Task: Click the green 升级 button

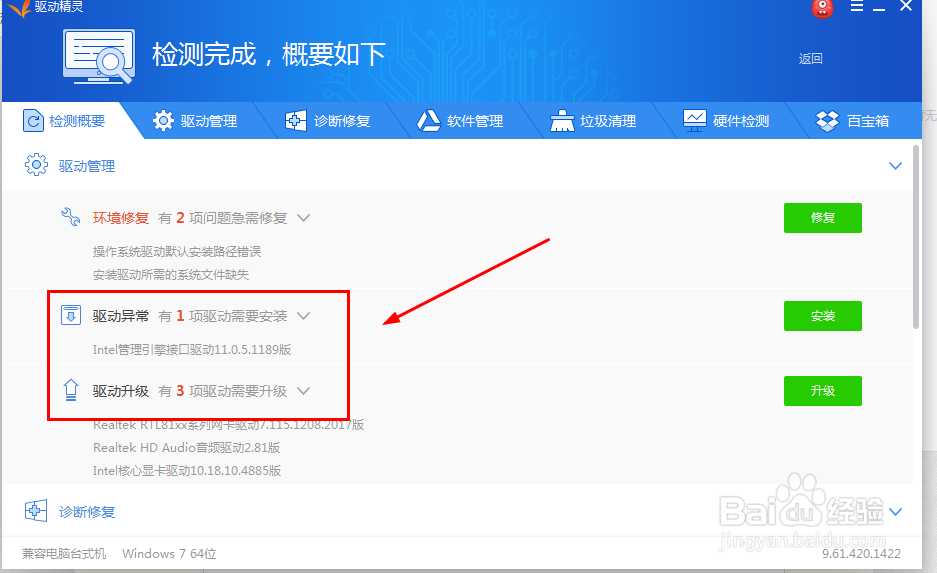Action: point(822,391)
